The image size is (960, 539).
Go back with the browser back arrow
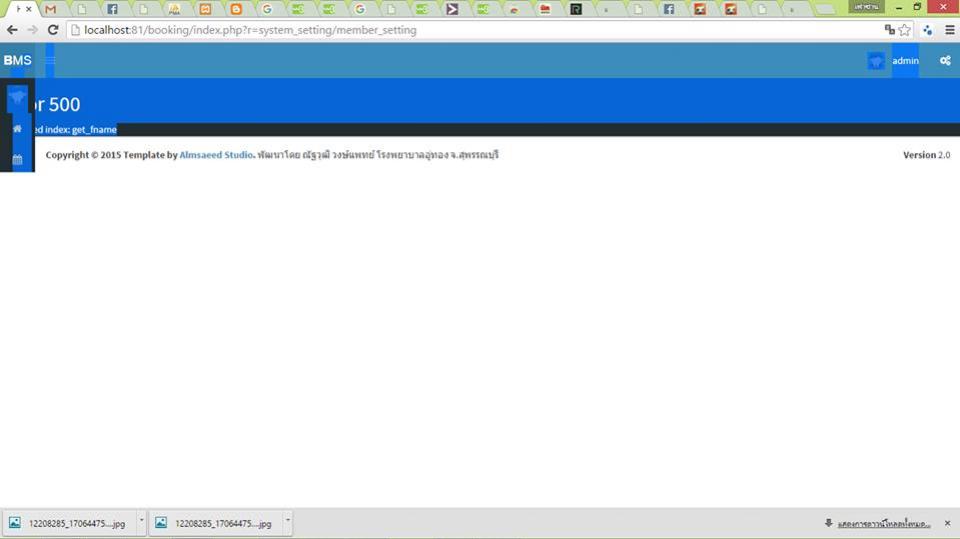point(12,29)
